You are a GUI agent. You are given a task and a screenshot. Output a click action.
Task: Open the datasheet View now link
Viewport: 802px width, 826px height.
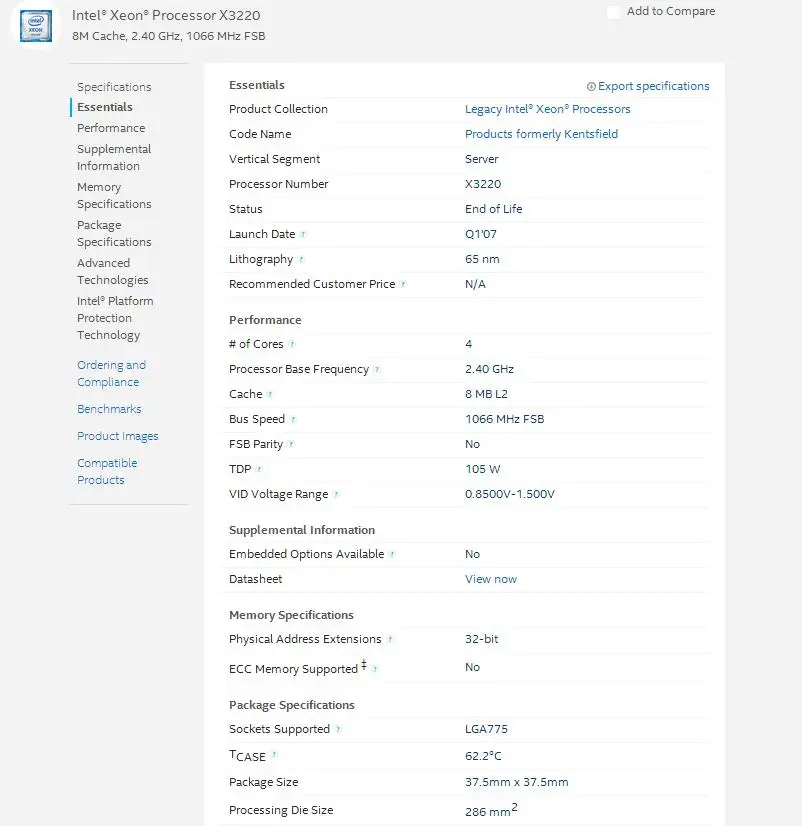(x=491, y=579)
